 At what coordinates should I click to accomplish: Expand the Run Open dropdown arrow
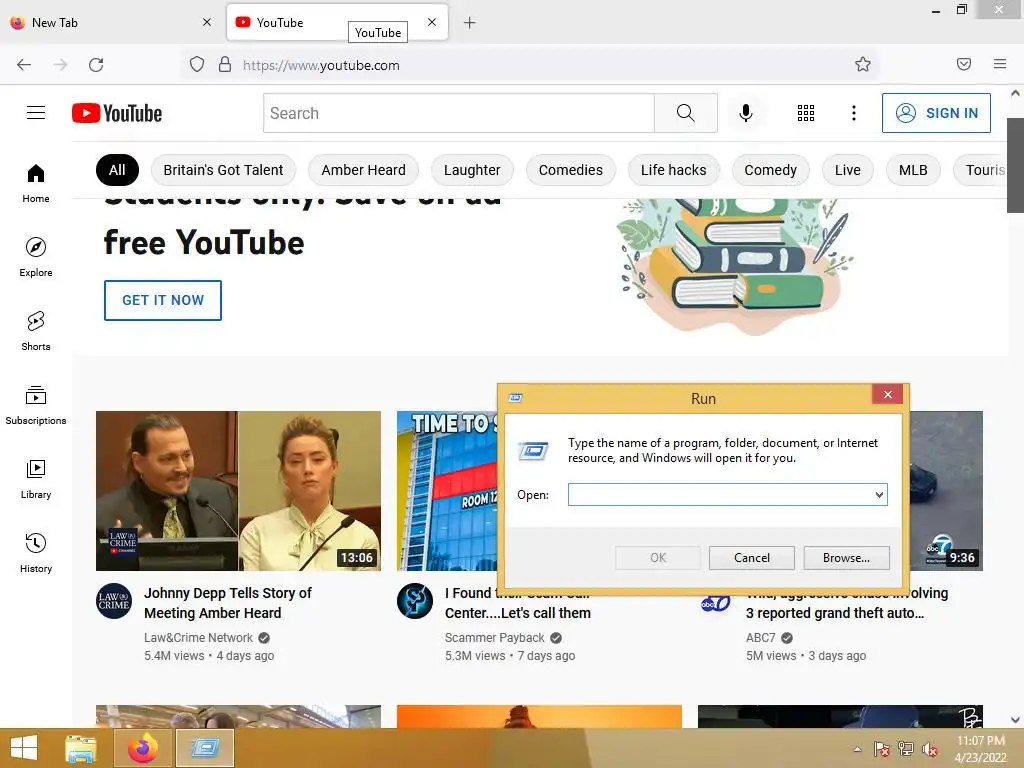pyautogui.click(x=879, y=495)
